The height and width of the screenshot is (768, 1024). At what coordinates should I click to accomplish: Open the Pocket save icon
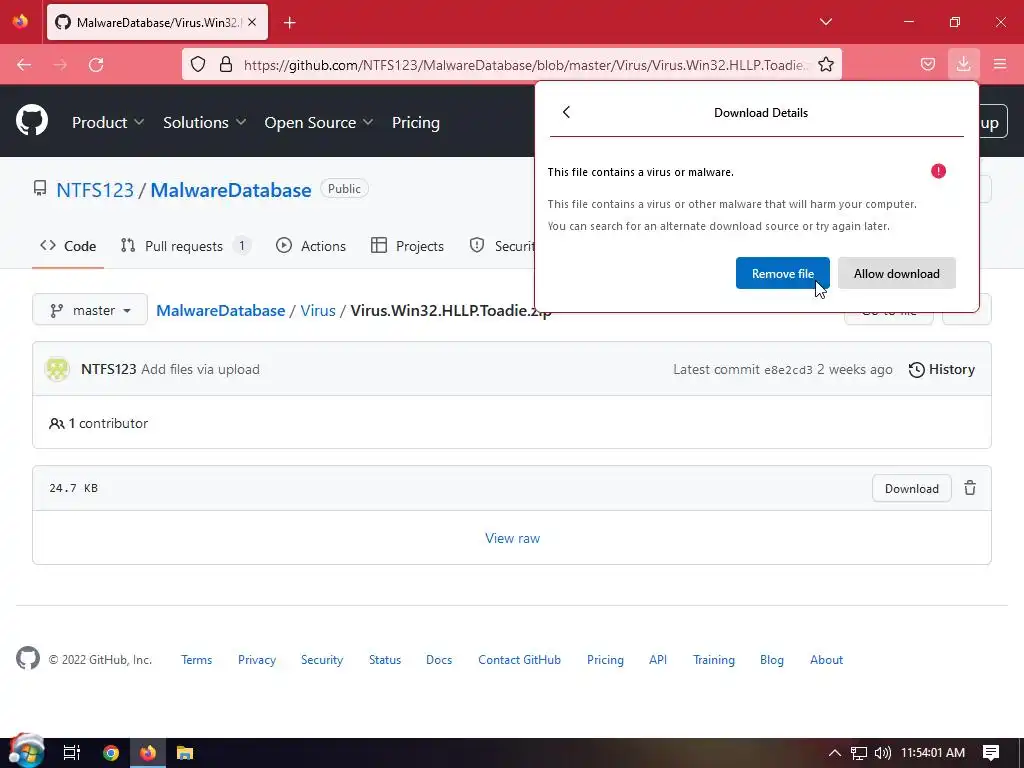click(927, 64)
